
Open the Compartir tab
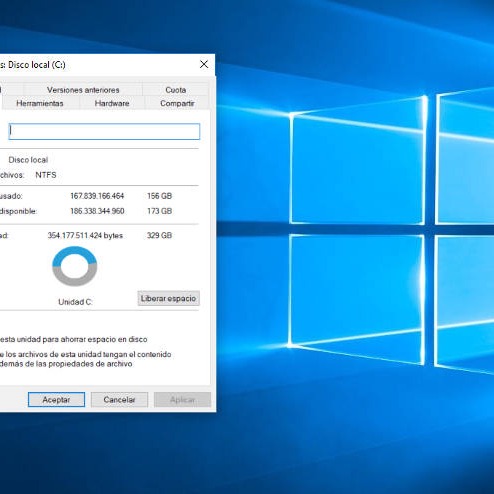tap(177, 103)
